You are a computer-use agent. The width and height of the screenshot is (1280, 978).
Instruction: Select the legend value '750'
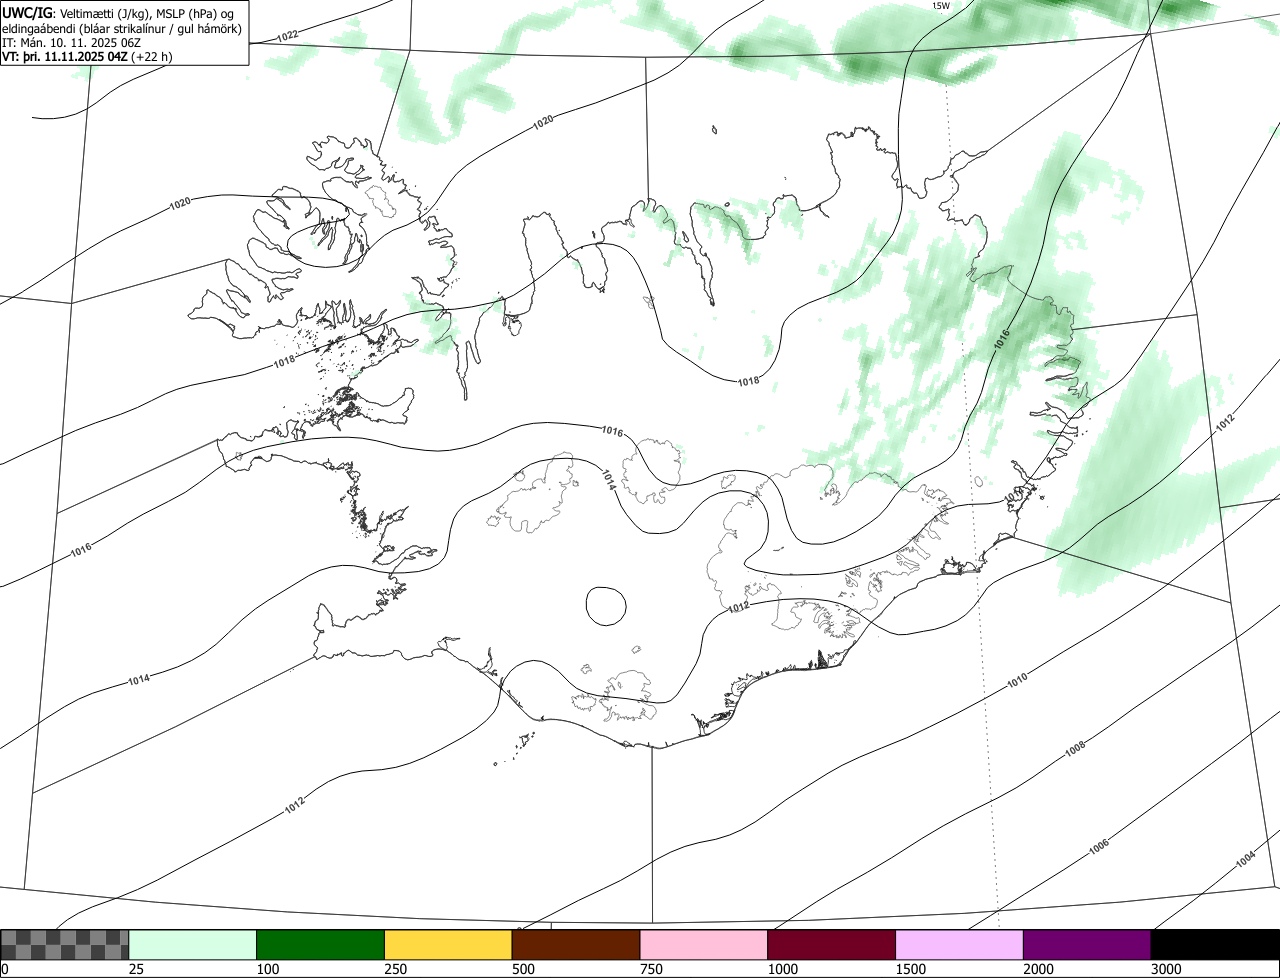coord(650,968)
